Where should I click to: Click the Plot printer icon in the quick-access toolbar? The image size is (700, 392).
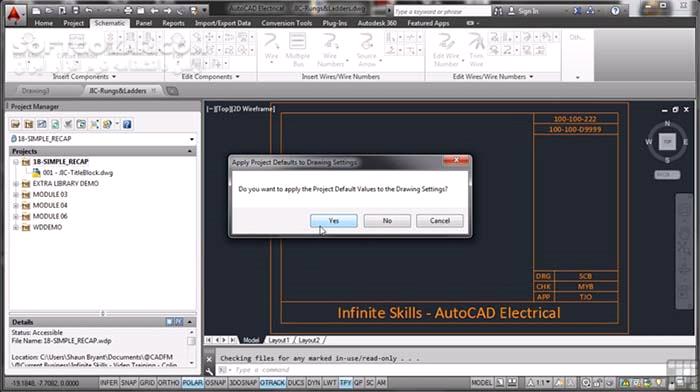(x=128, y=10)
